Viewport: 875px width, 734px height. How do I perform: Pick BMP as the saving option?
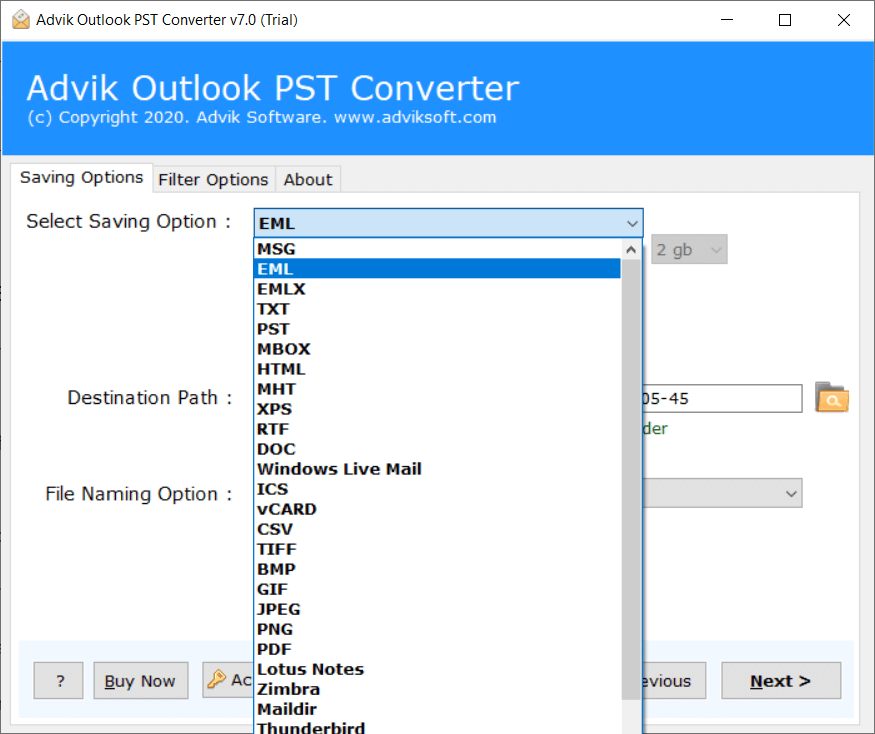[438, 569]
